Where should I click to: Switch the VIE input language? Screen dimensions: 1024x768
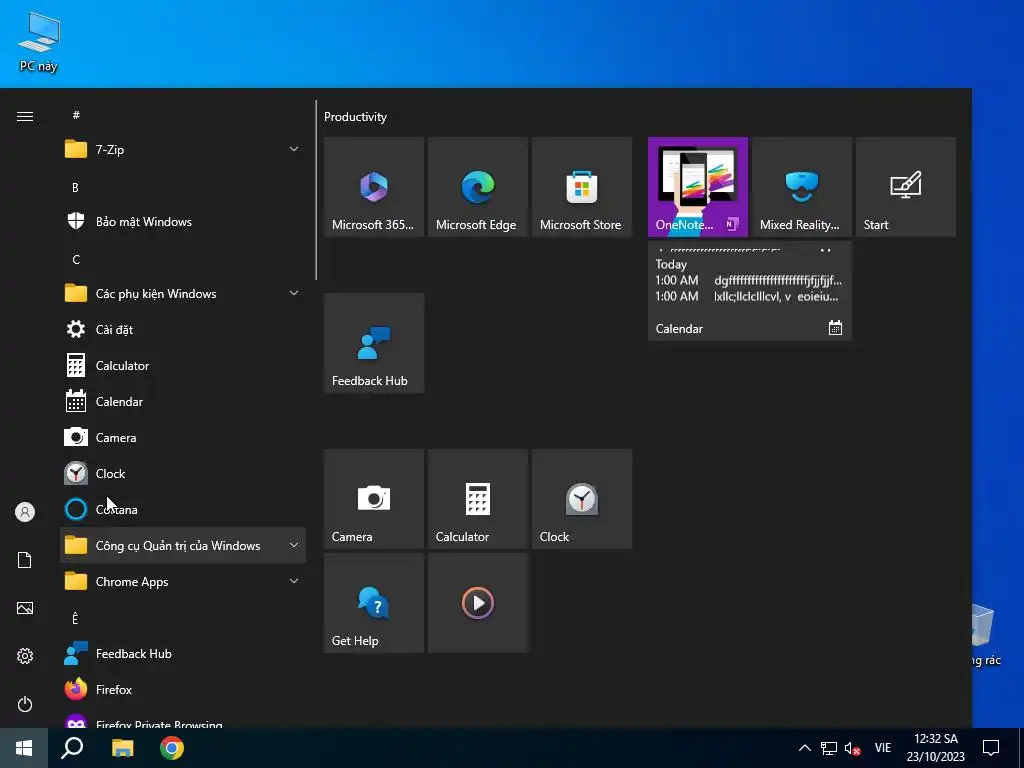pyautogui.click(x=883, y=748)
